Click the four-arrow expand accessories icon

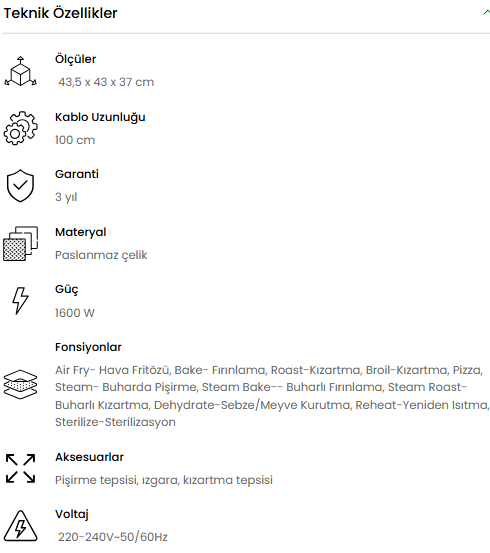pyautogui.click(x=20, y=468)
